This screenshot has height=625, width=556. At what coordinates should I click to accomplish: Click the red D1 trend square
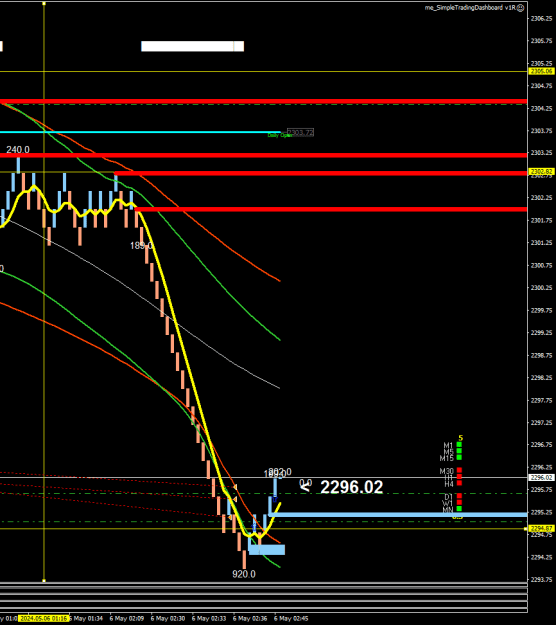pyautogui.click(x=459, y=496)
